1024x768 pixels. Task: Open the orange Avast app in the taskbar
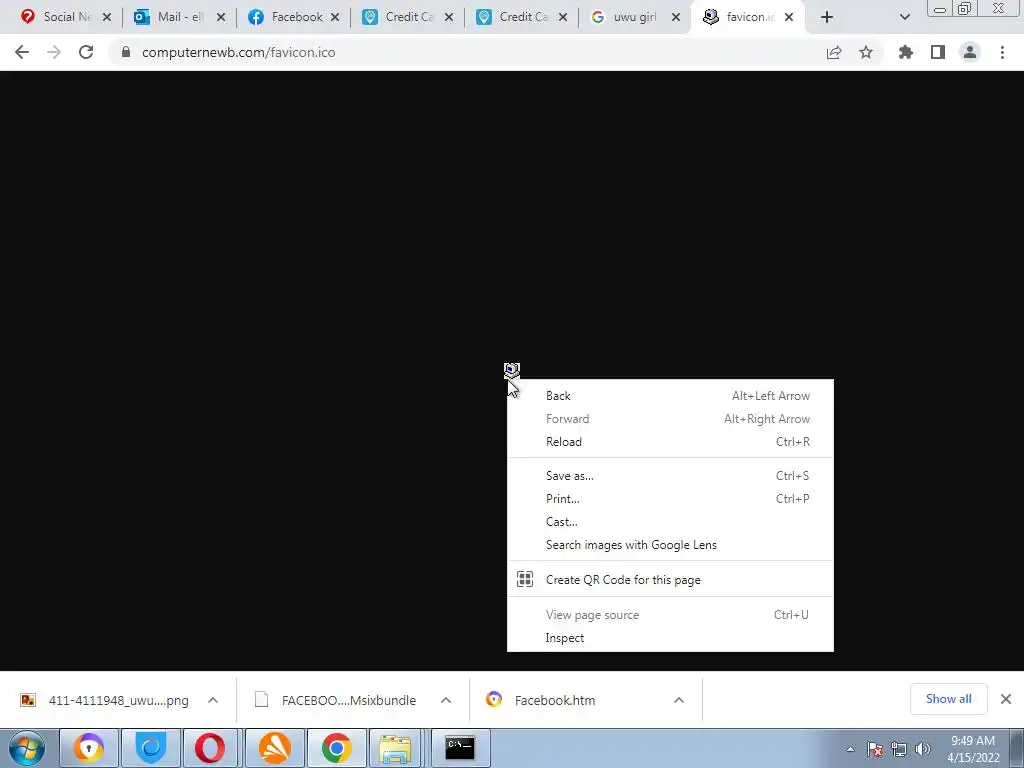click(x=275, y=748)
